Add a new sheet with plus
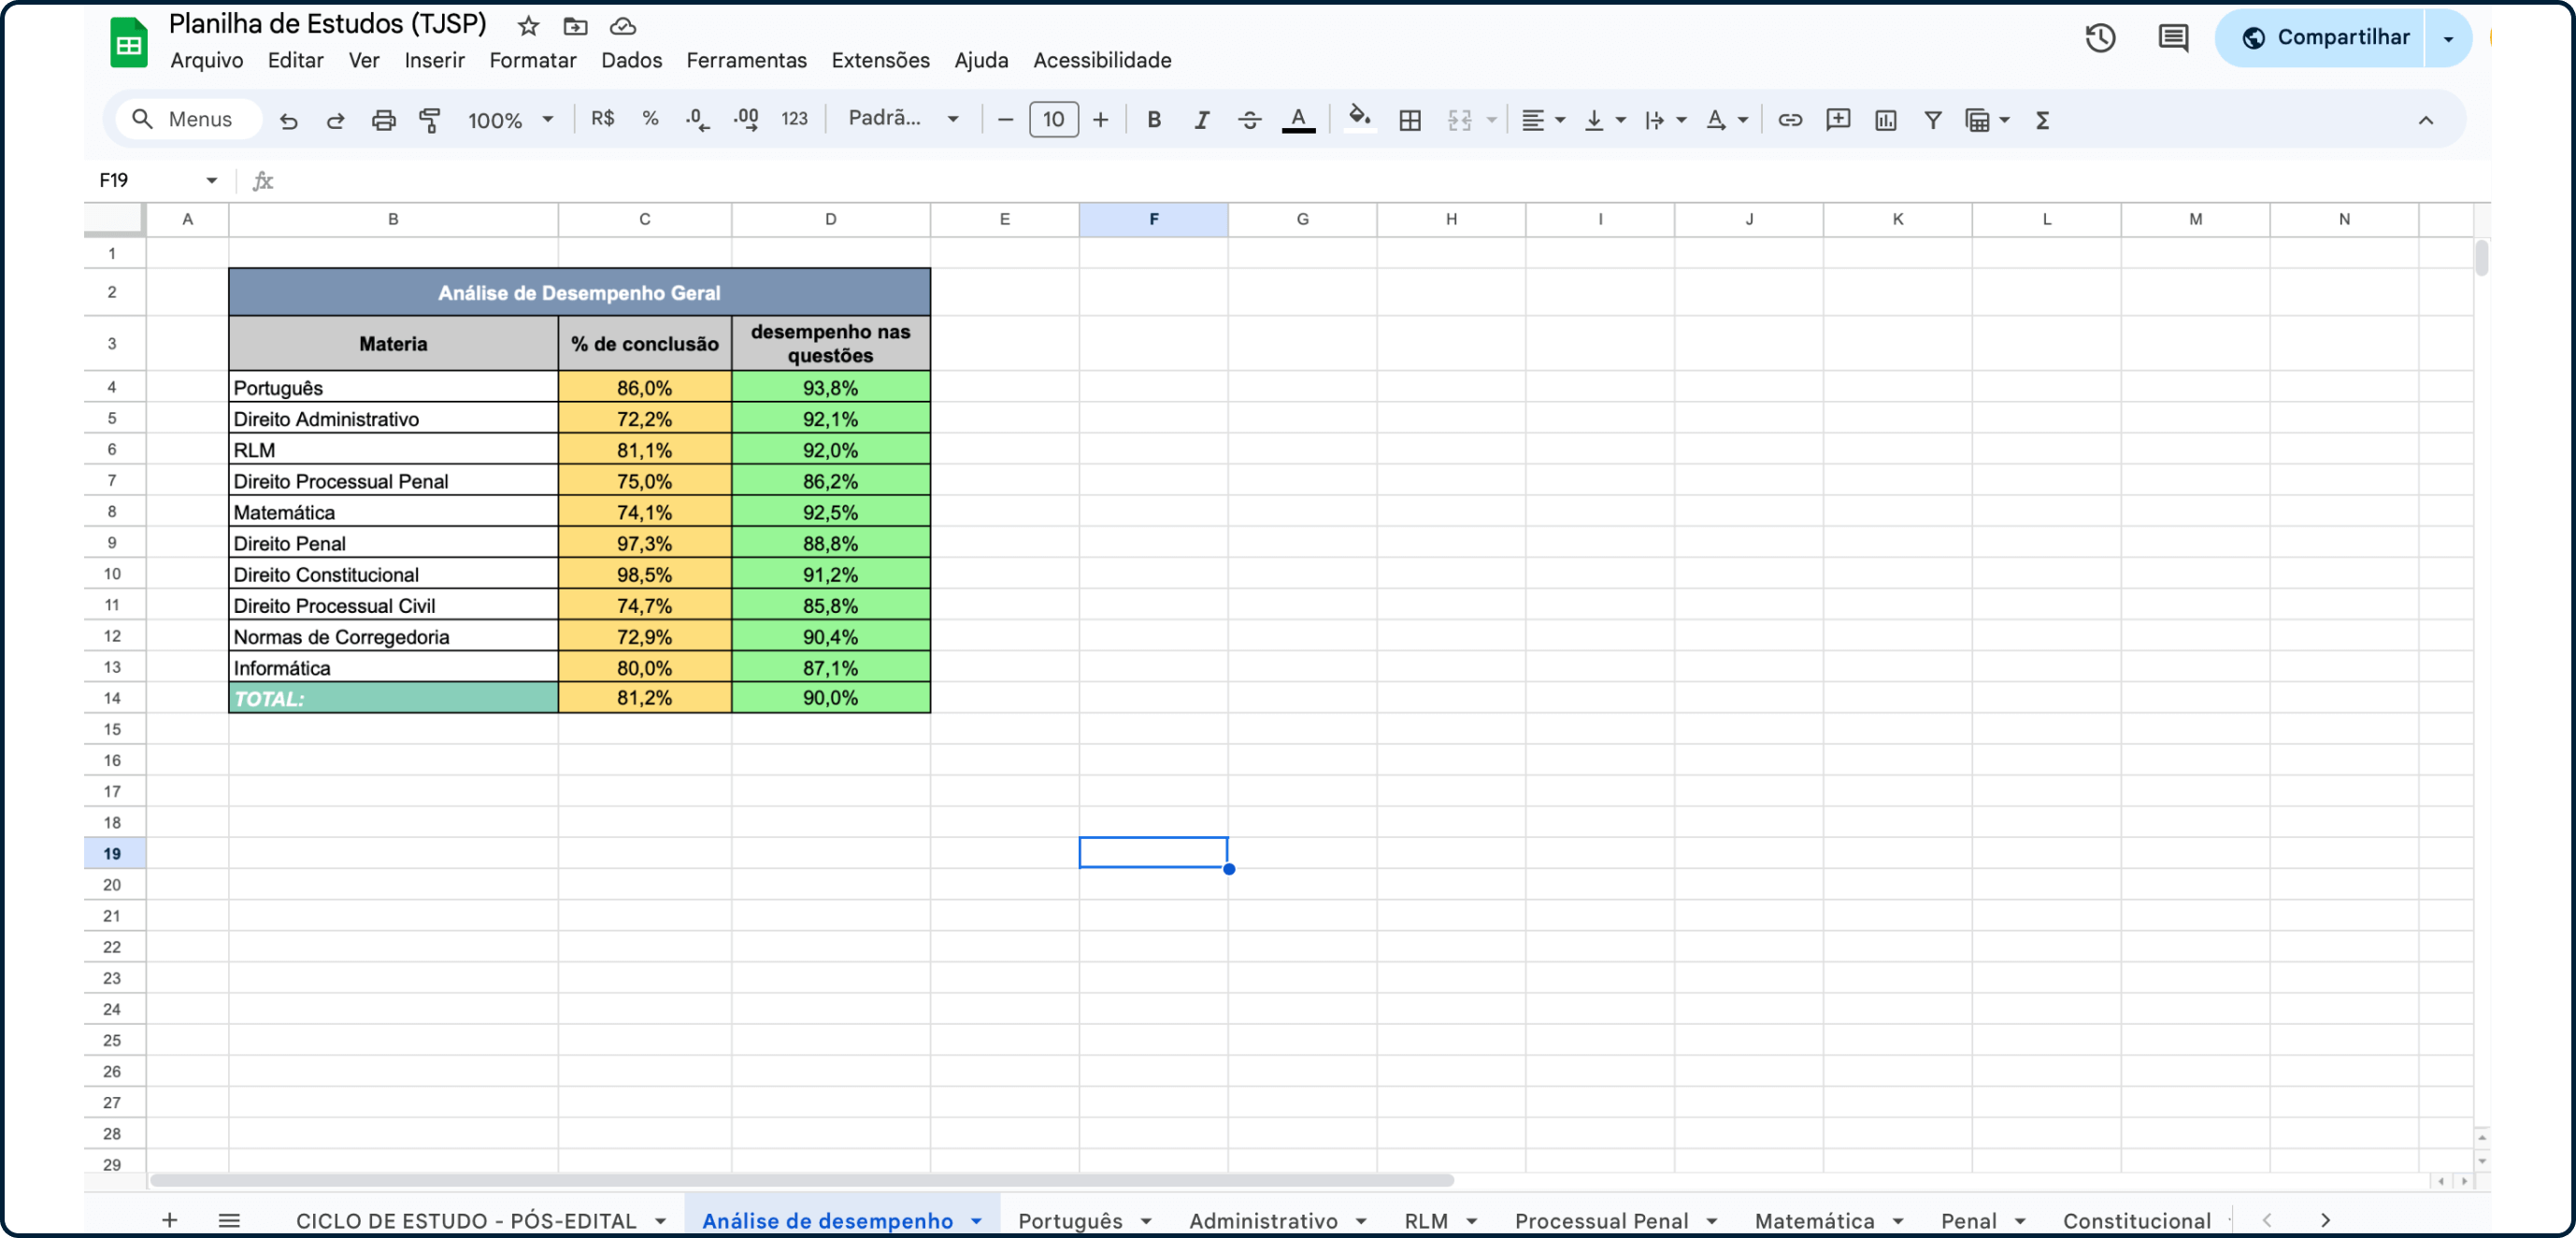Image resolution: width=2576 pixels, height=1238 pixels. pos(169,1220)
